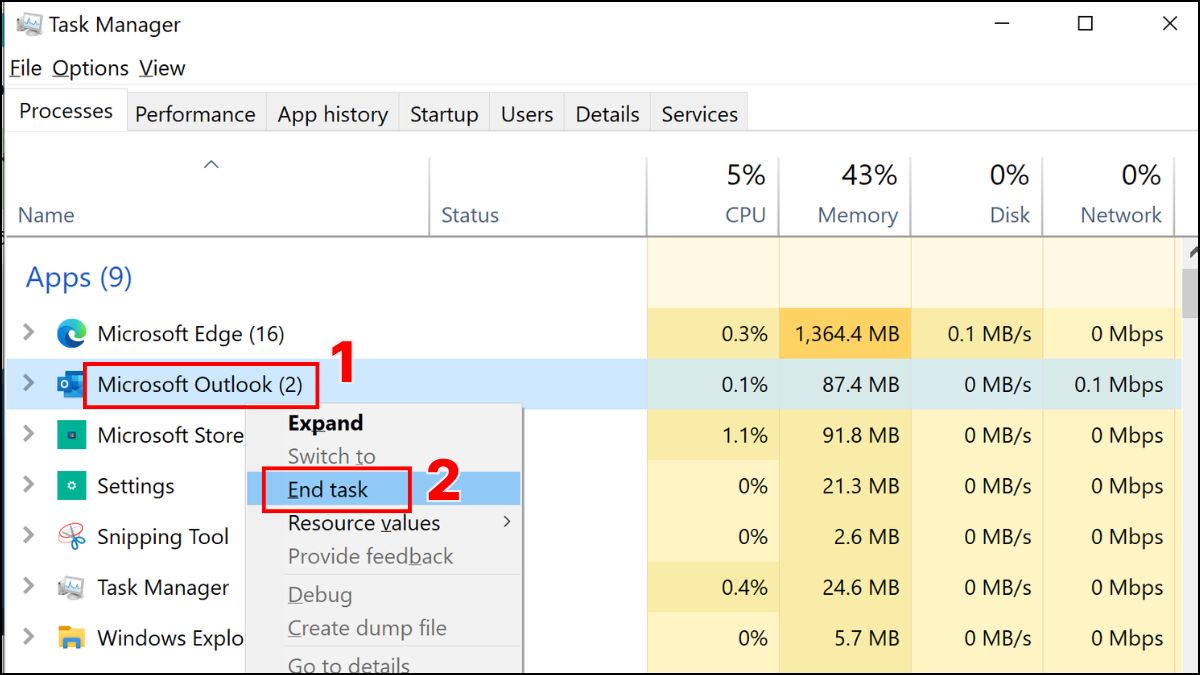Sort processes by Memory column

point(857,214)
